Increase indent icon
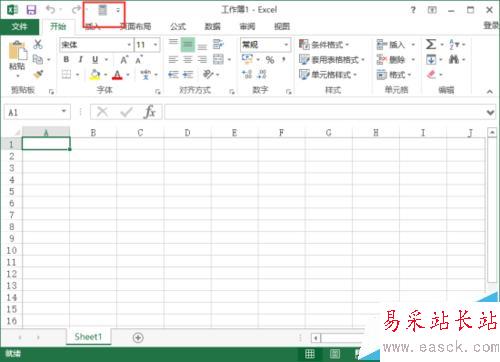The width and height of the screenshot is (500, 362). (x=188, y=74)
